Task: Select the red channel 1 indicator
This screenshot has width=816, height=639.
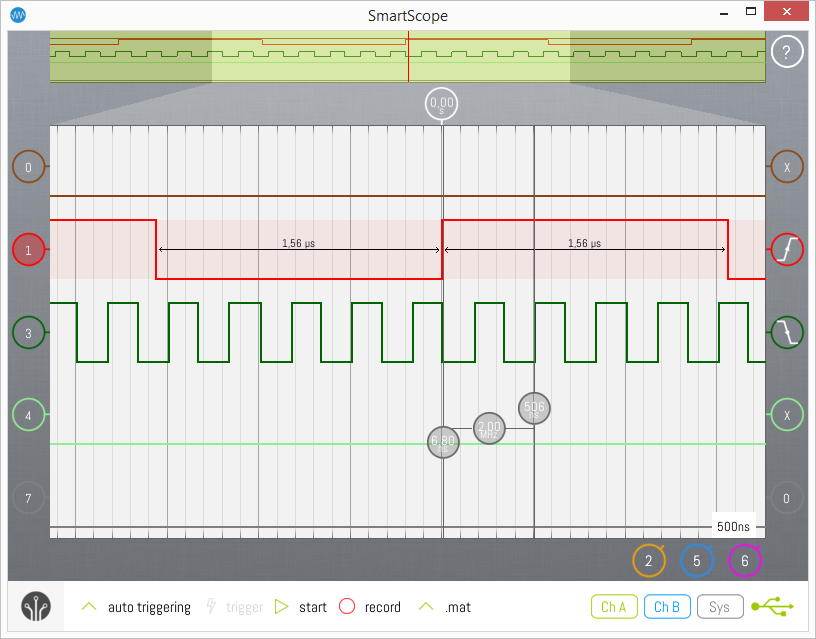Action: pos(28,250)
